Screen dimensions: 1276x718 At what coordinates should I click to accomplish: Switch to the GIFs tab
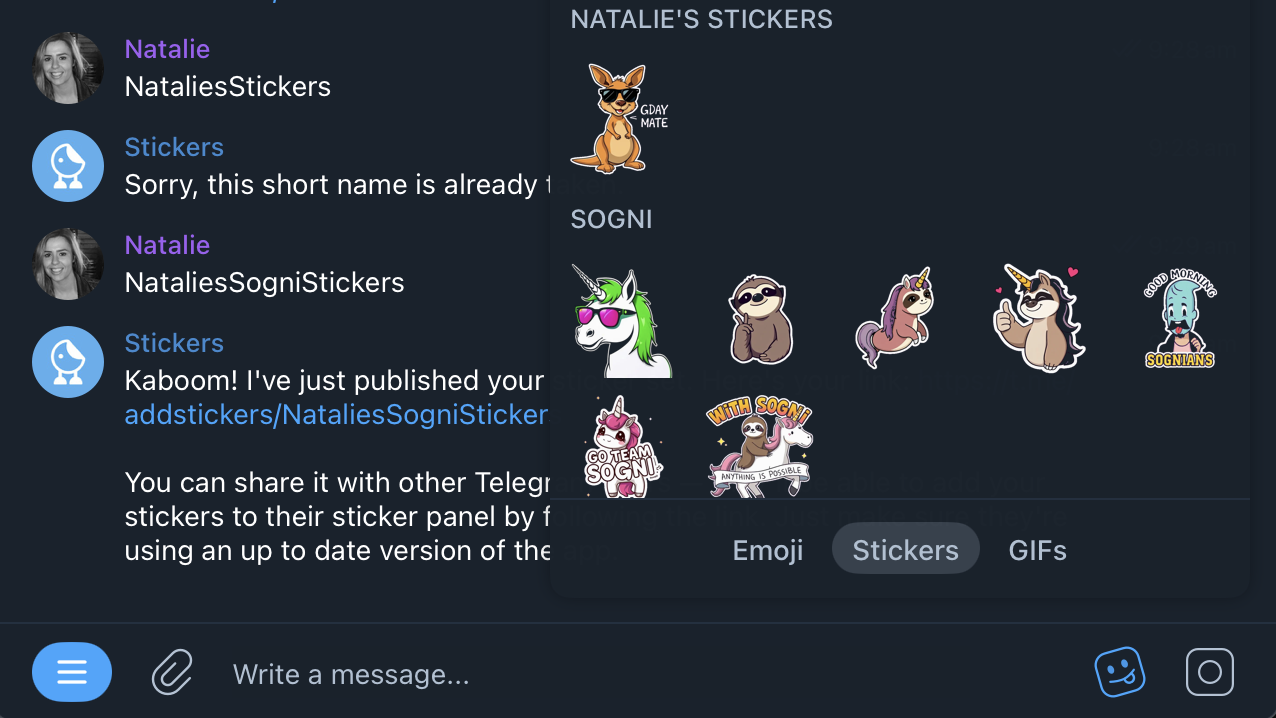coord(1037,550)
